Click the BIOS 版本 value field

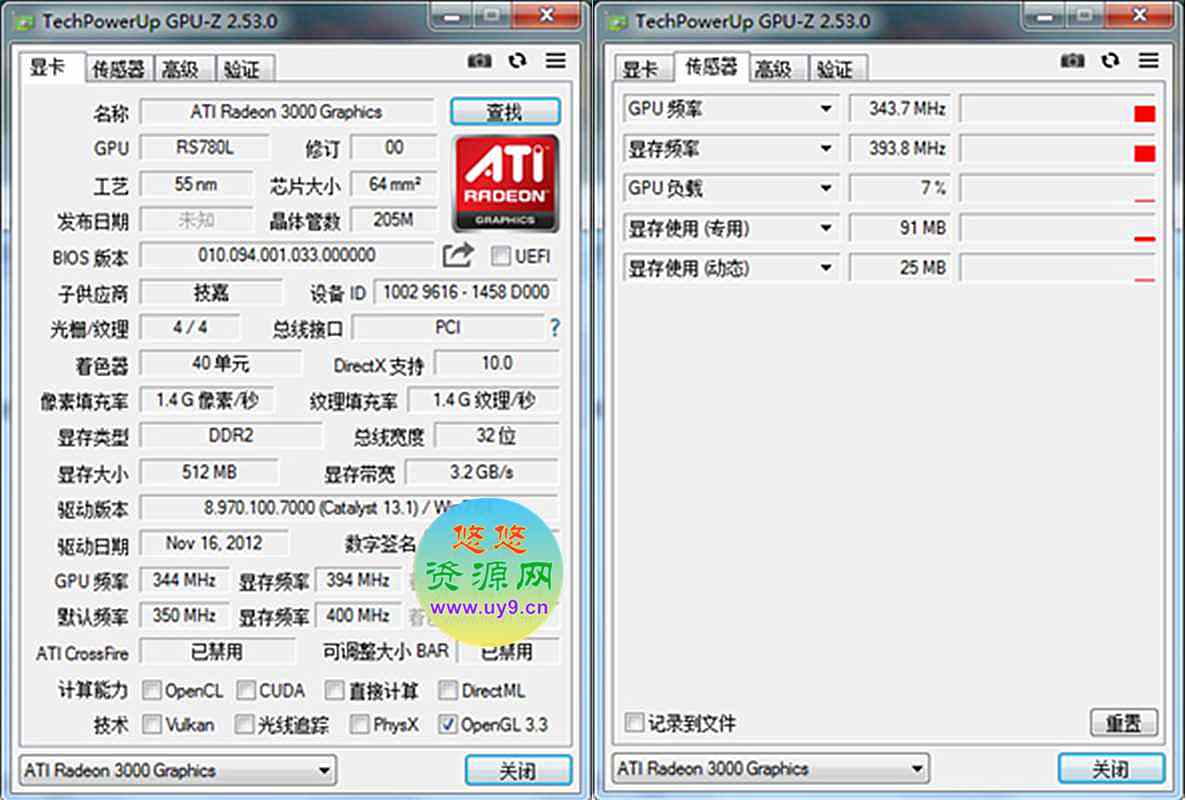click(x=287, y=256)
